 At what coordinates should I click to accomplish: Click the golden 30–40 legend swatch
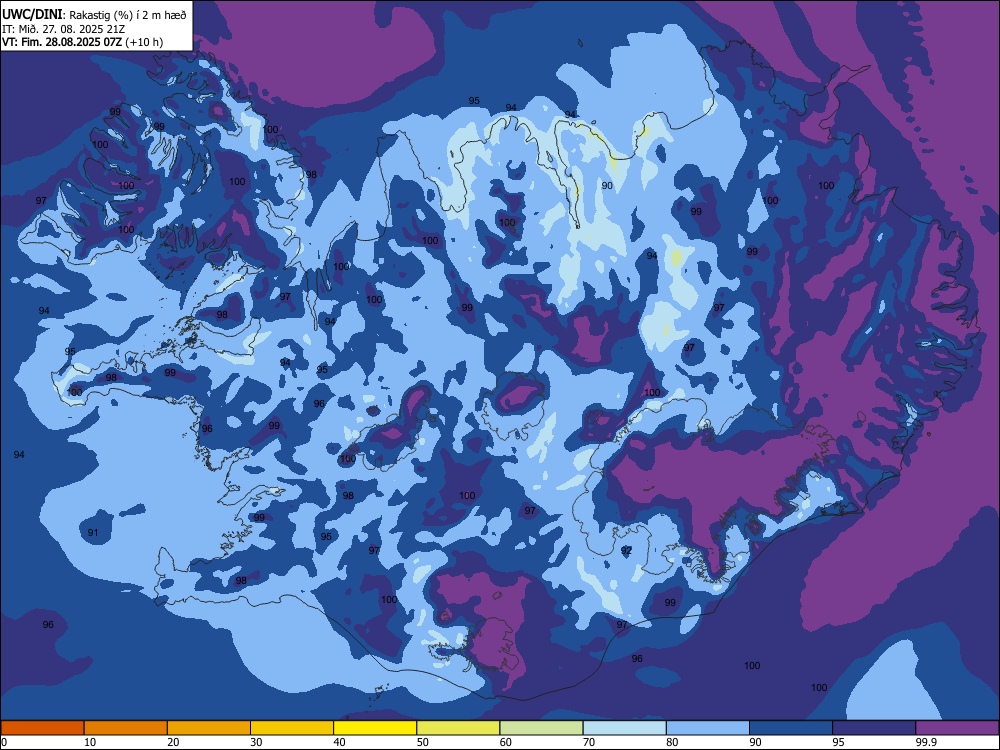(292, 728)
